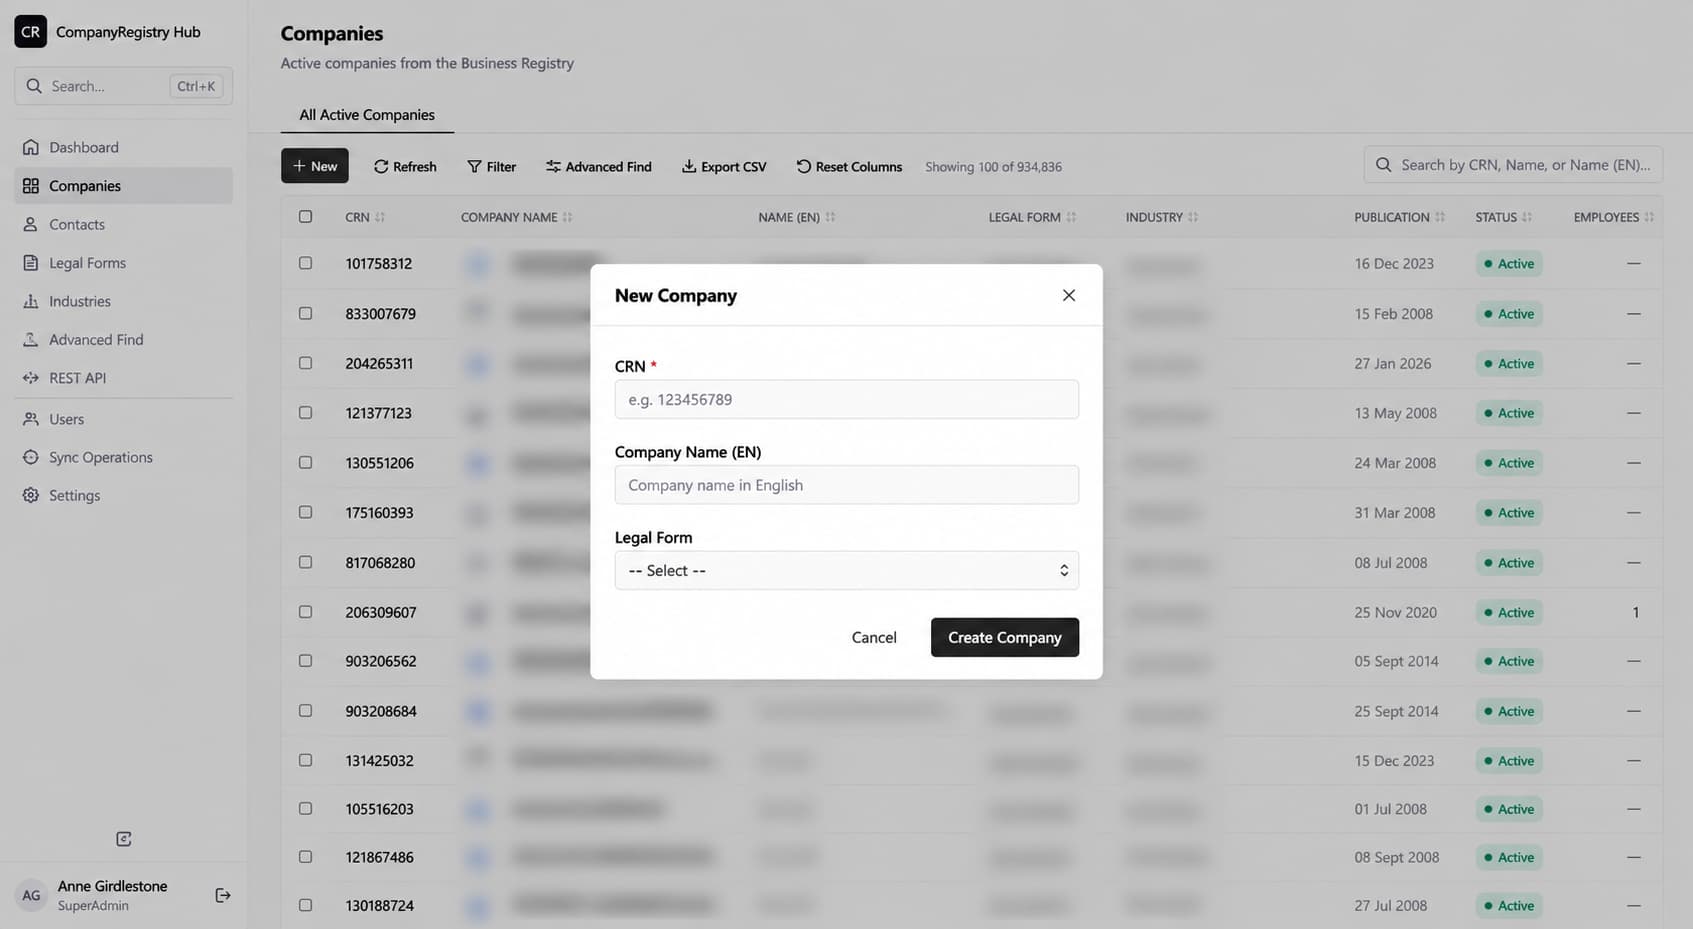
Task: Toggle the select-all checkbox in table header
Action: coord(306,216)
